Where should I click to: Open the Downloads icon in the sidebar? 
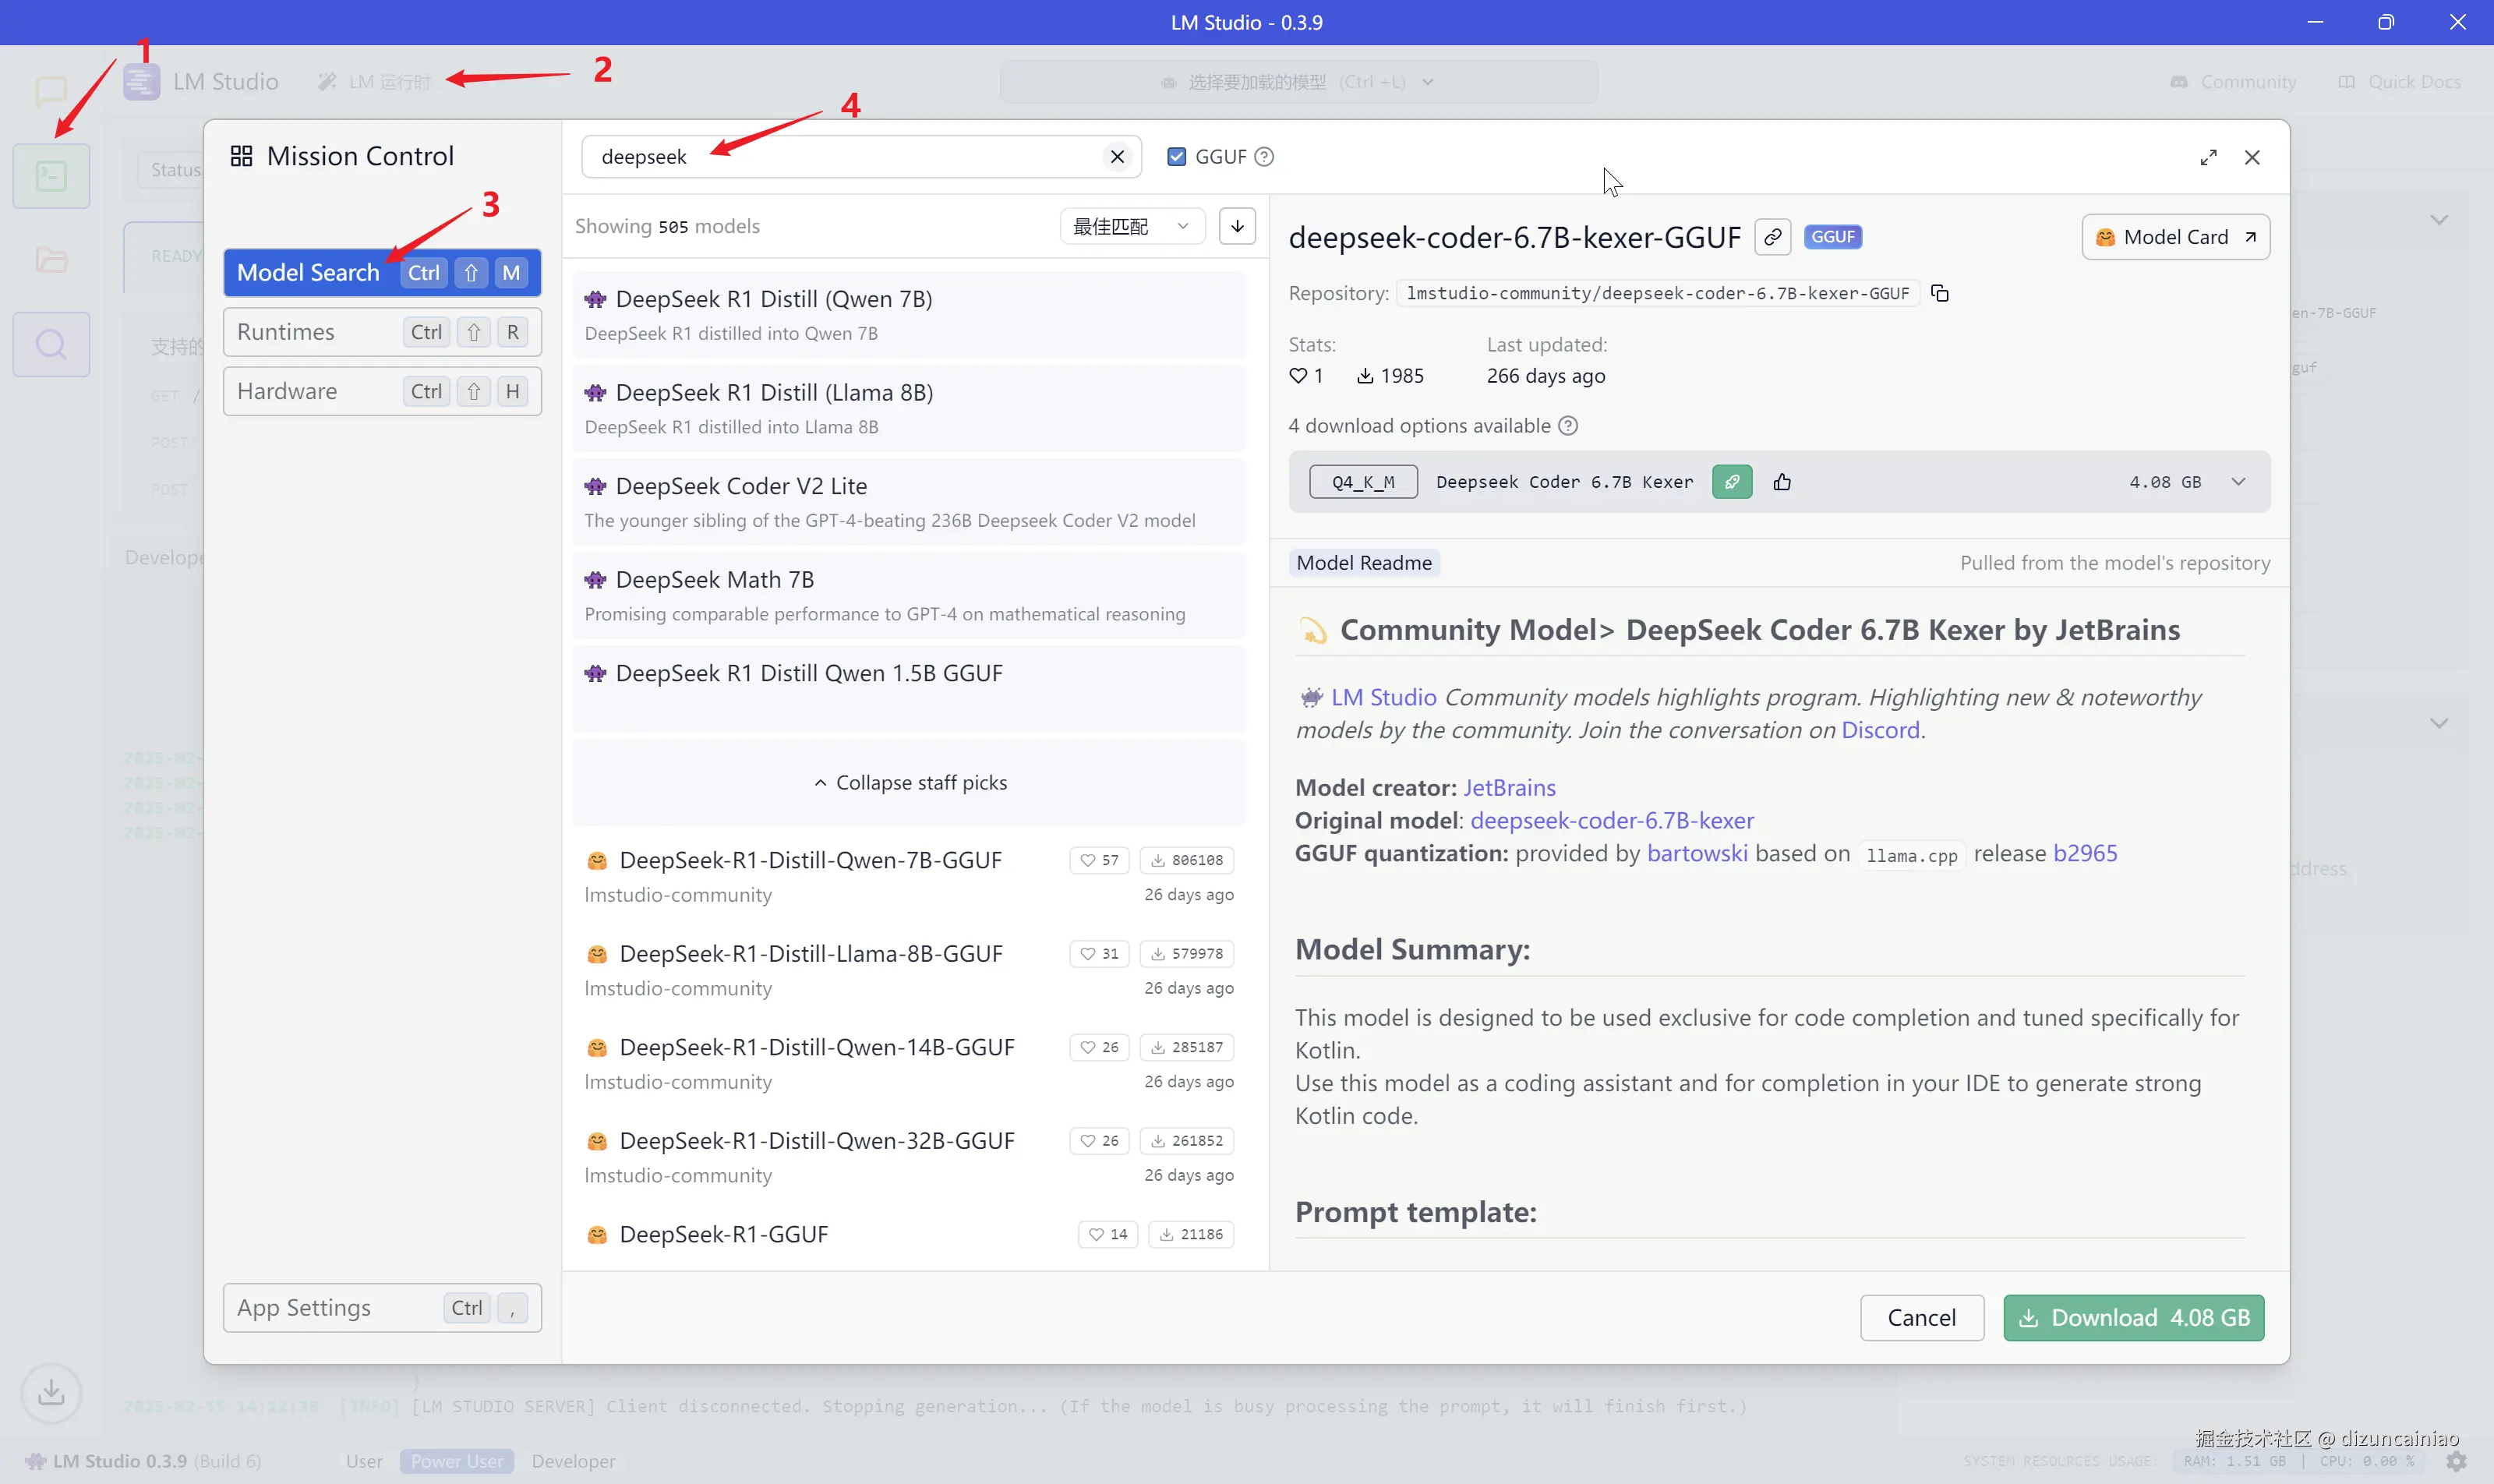pos(51,1393)
